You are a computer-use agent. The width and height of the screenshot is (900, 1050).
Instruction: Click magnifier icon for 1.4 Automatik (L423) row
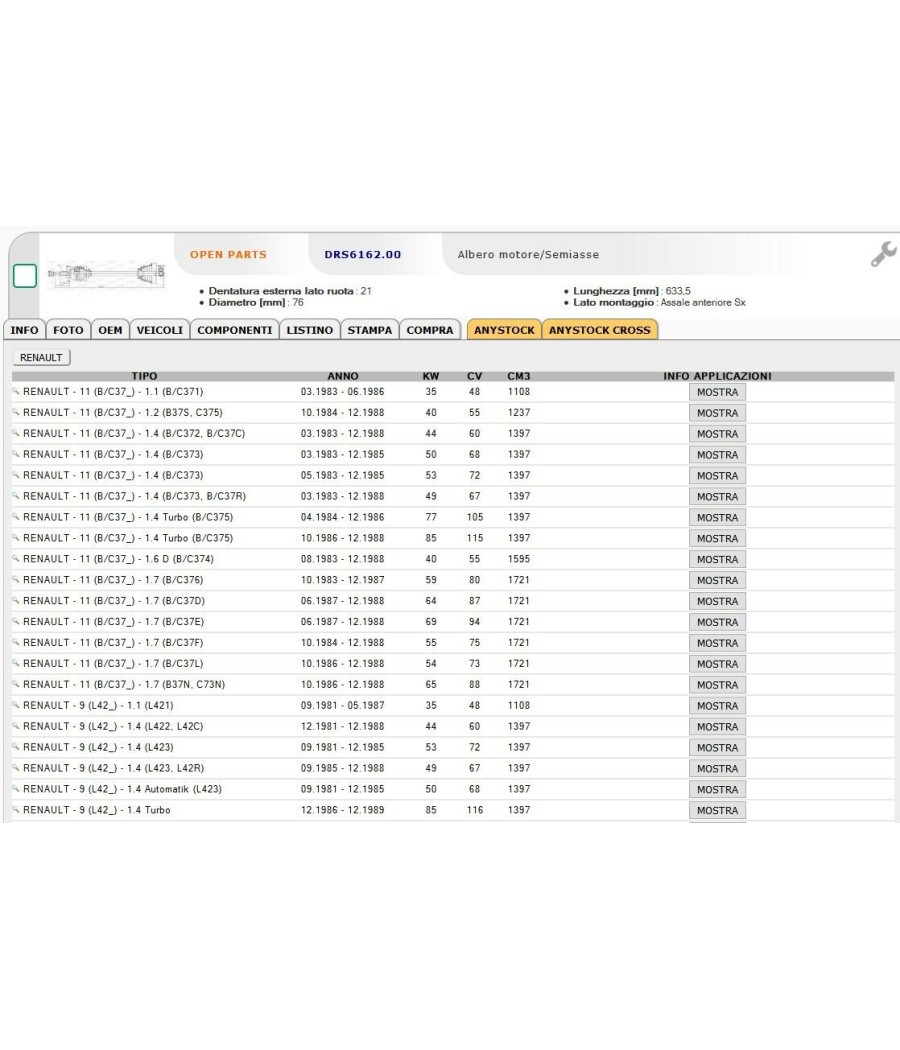coord(15,788)
